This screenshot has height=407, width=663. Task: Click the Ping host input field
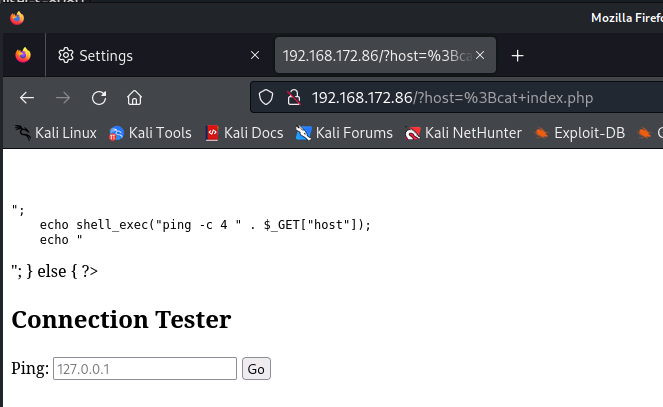[x=145, y=369]
